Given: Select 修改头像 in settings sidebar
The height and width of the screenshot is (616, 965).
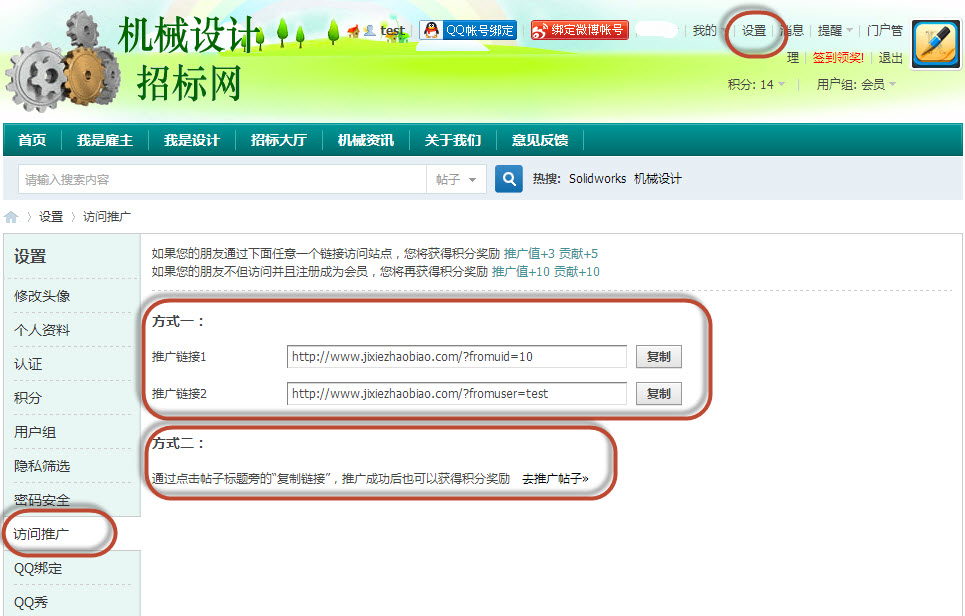Looking at the screenshot, I should pos(42,296).
